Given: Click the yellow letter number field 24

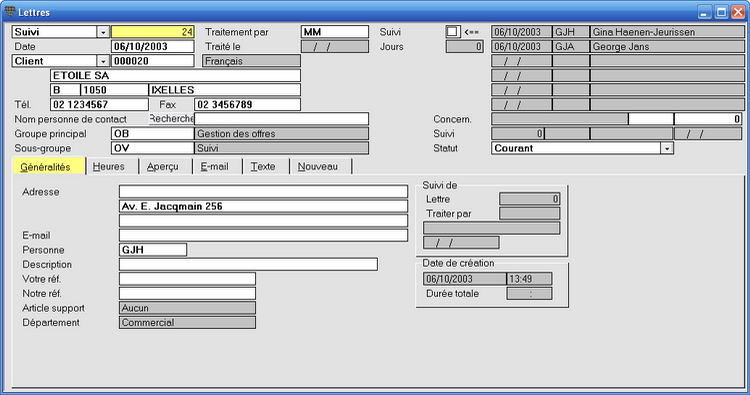Looking at the screenshot, I should point(153,32).
